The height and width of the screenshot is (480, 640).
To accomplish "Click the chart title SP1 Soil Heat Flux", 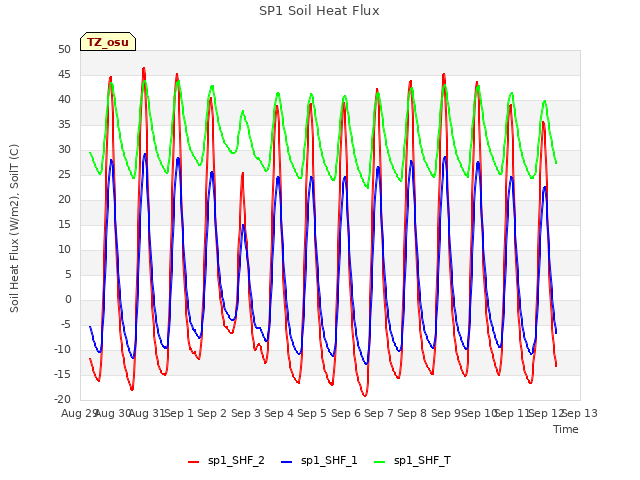I will tap(319, 11).
